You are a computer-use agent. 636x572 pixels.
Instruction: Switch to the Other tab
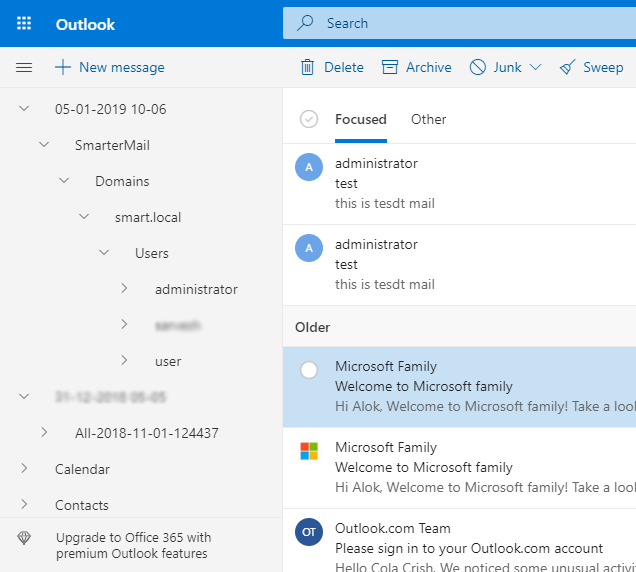point(428,120)
